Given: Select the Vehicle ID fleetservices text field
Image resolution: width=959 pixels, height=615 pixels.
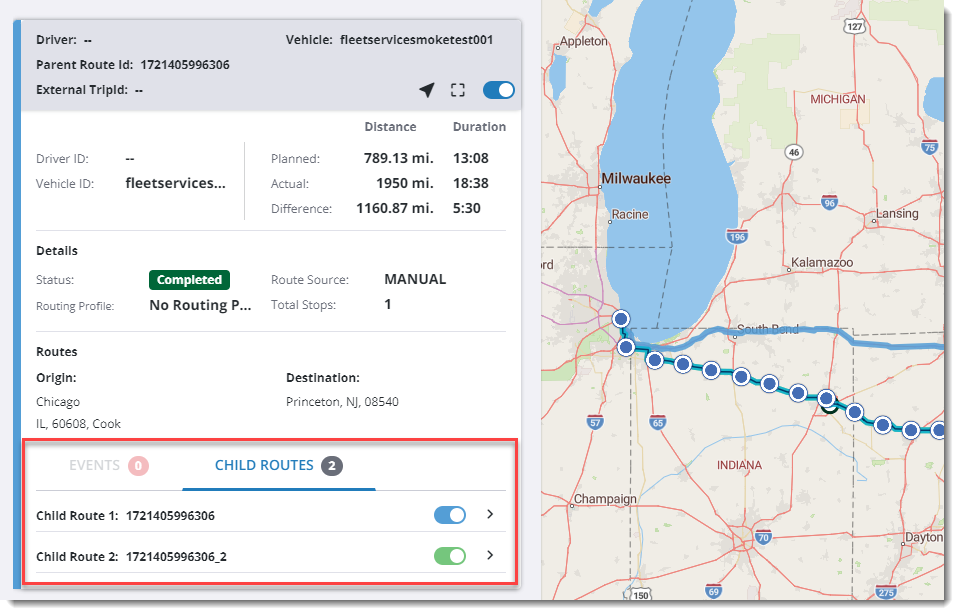Looking at the screenshot, I should (178, 184).
